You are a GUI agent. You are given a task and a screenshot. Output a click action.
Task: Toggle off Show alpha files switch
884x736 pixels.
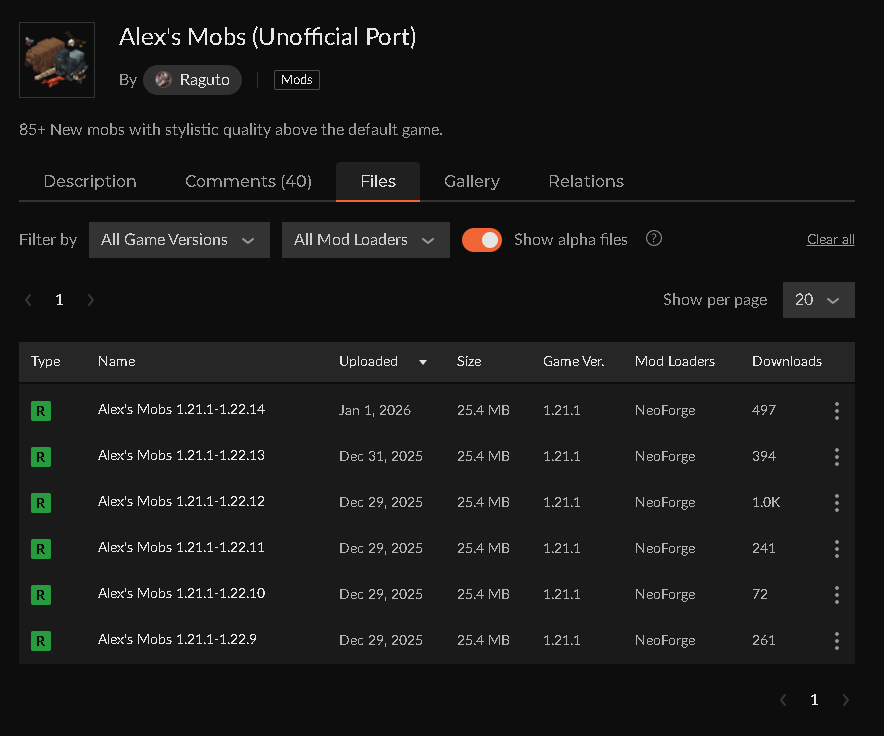point(482,240)
